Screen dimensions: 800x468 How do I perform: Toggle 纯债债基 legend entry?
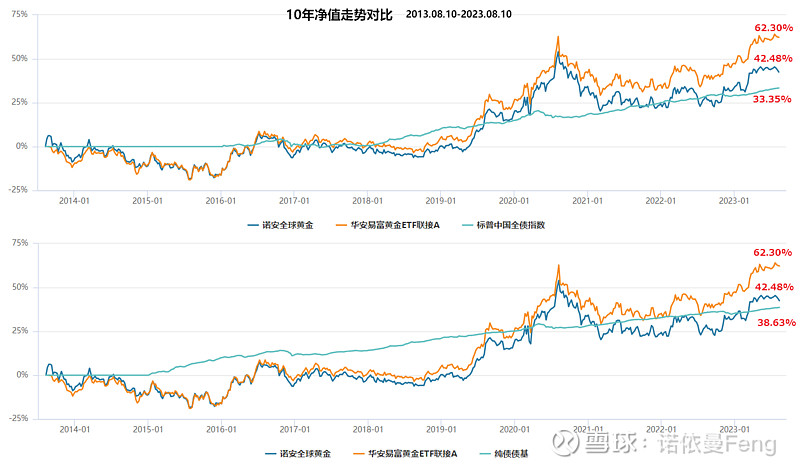tap(504, 453)
